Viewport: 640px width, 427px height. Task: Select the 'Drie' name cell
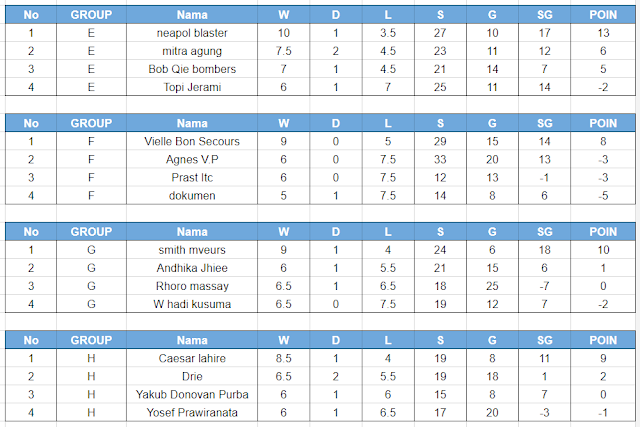(x=192, y=376)
